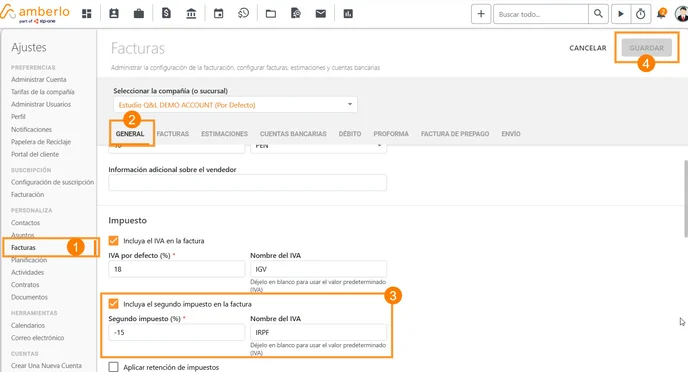Image resolution: width=688 pixels, height=372 pixels.
Task: Click the Buscar todo search field
Action: (x=541, y=14)
